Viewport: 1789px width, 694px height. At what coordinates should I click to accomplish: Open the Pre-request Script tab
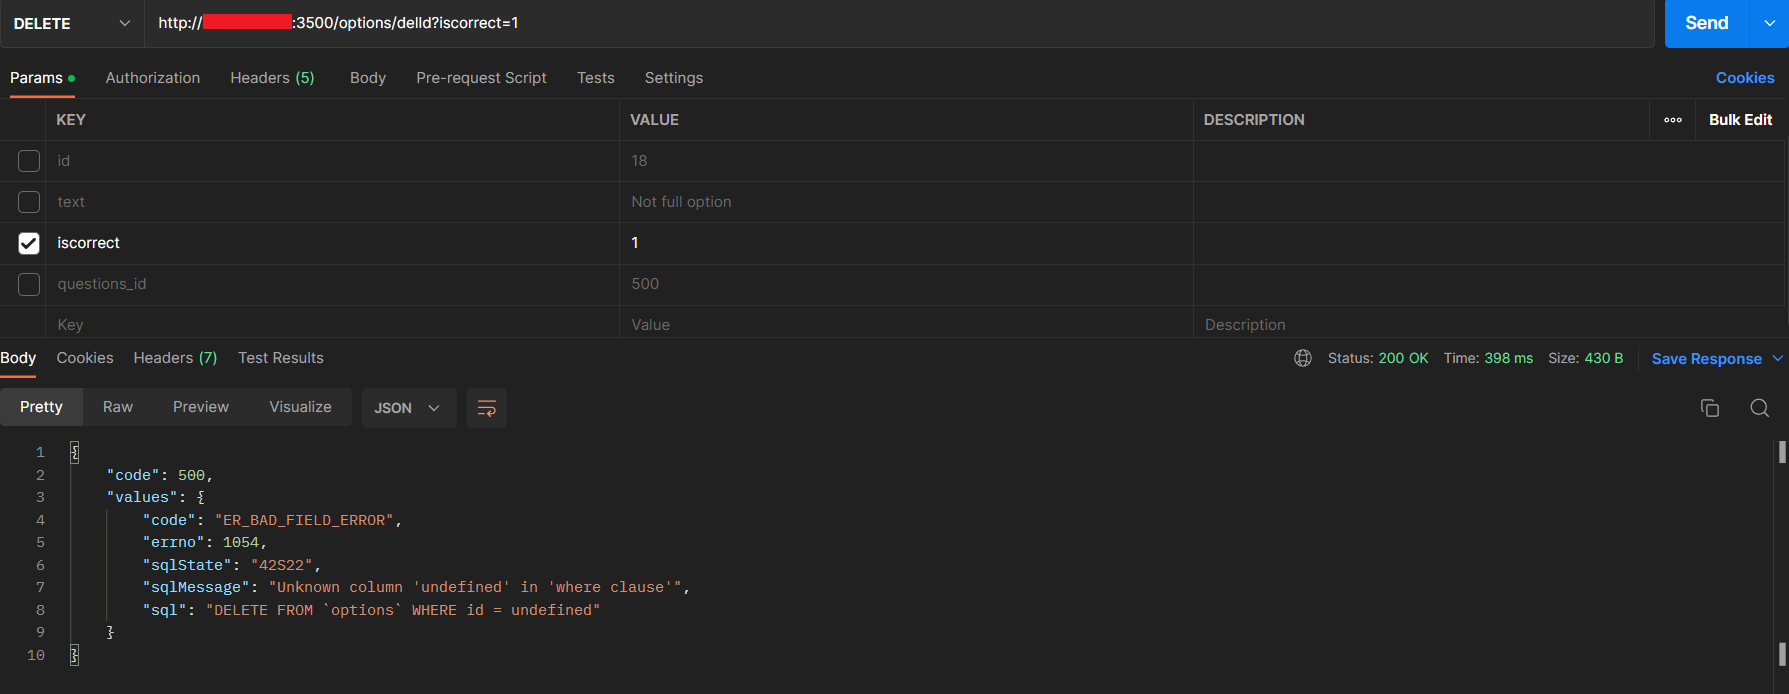(481, 78)
